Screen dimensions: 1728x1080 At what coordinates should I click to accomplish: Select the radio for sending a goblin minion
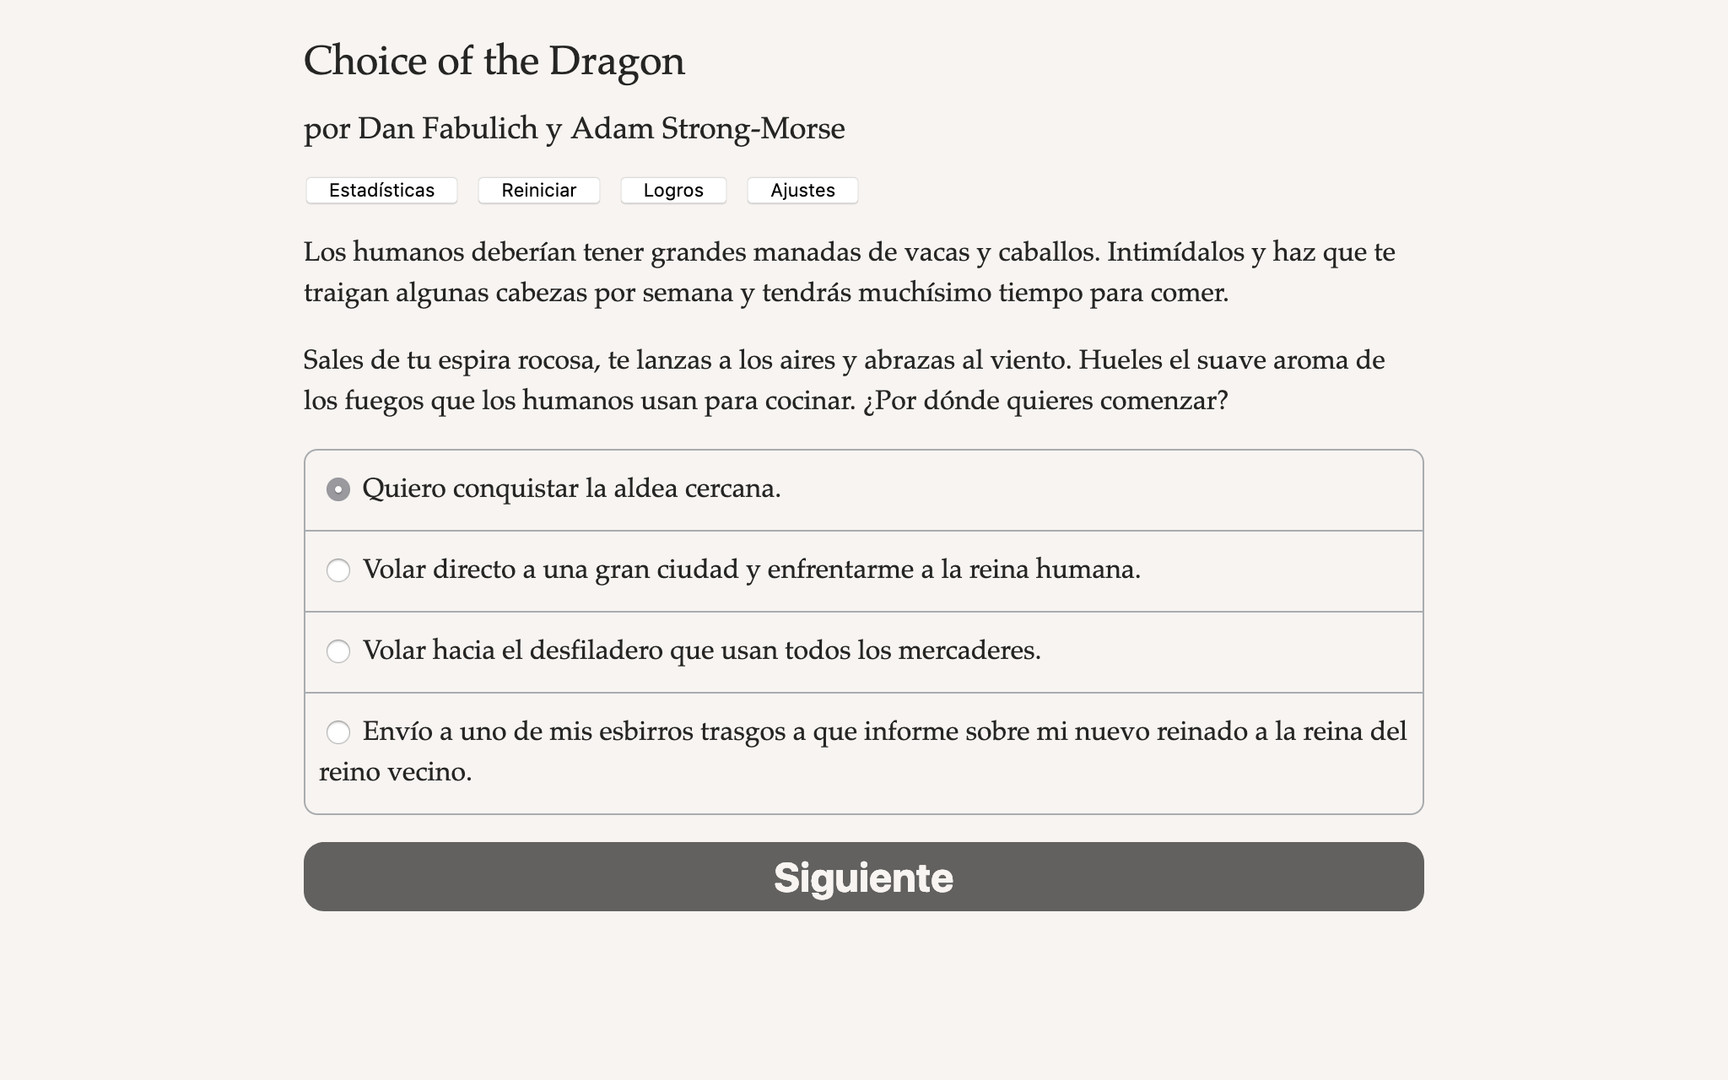[338, 732]
